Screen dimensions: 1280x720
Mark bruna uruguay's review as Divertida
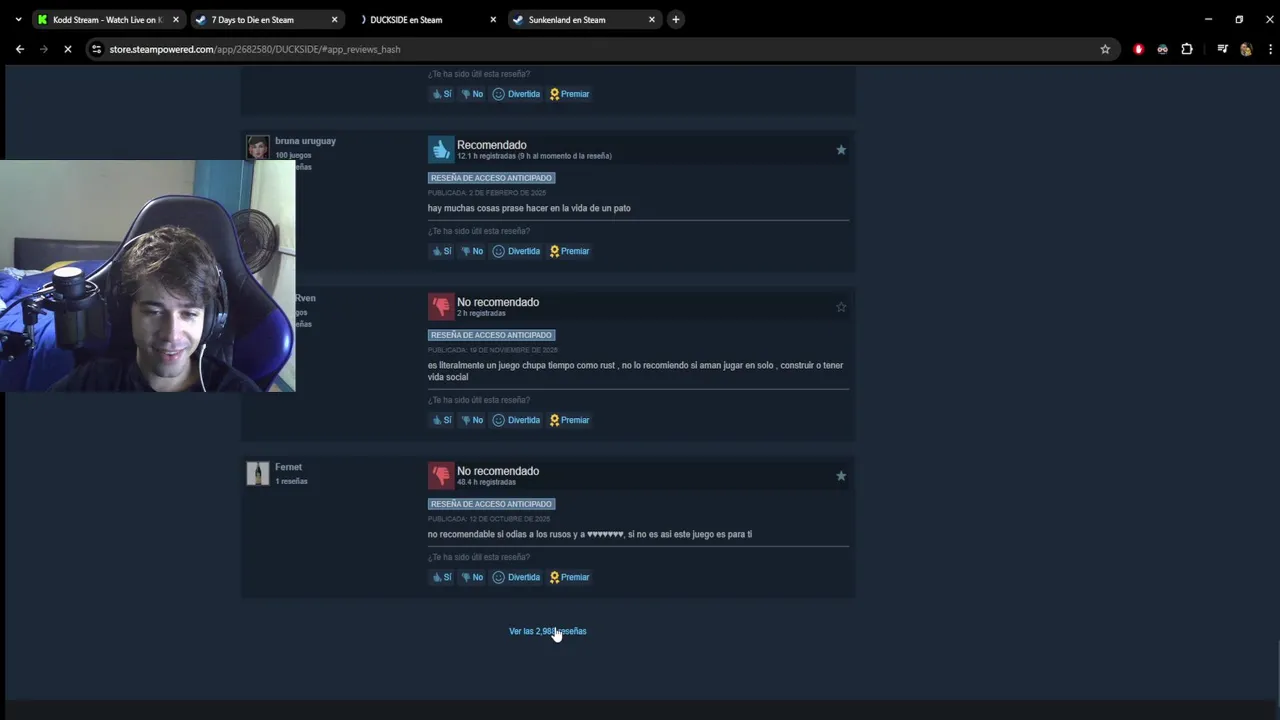[x=516, y=251]
